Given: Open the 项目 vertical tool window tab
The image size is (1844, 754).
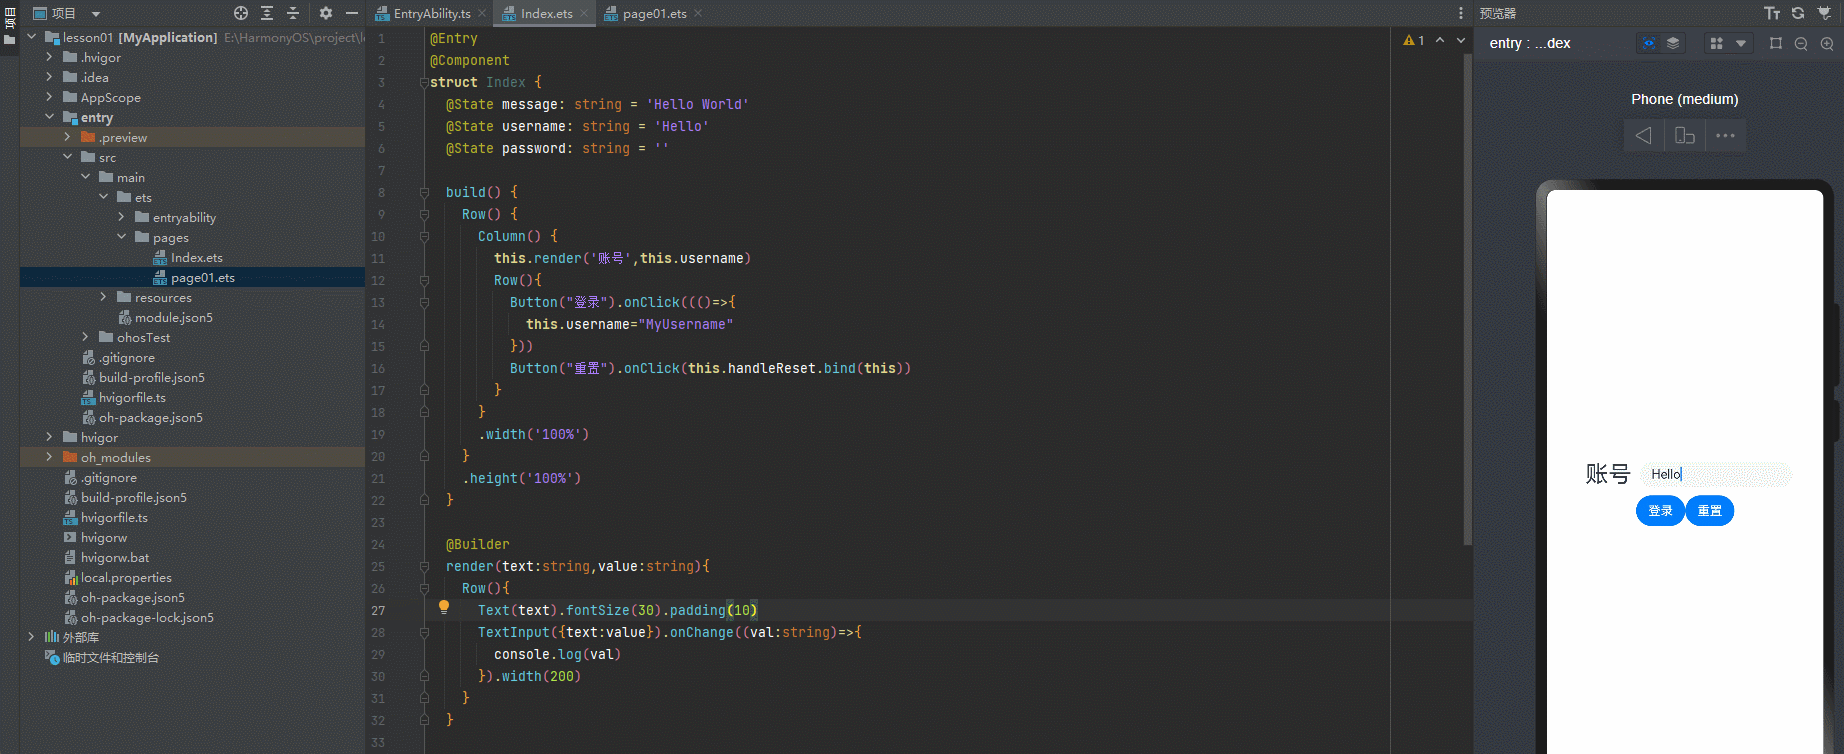Looking at the screenshot, I should point(9,16).
